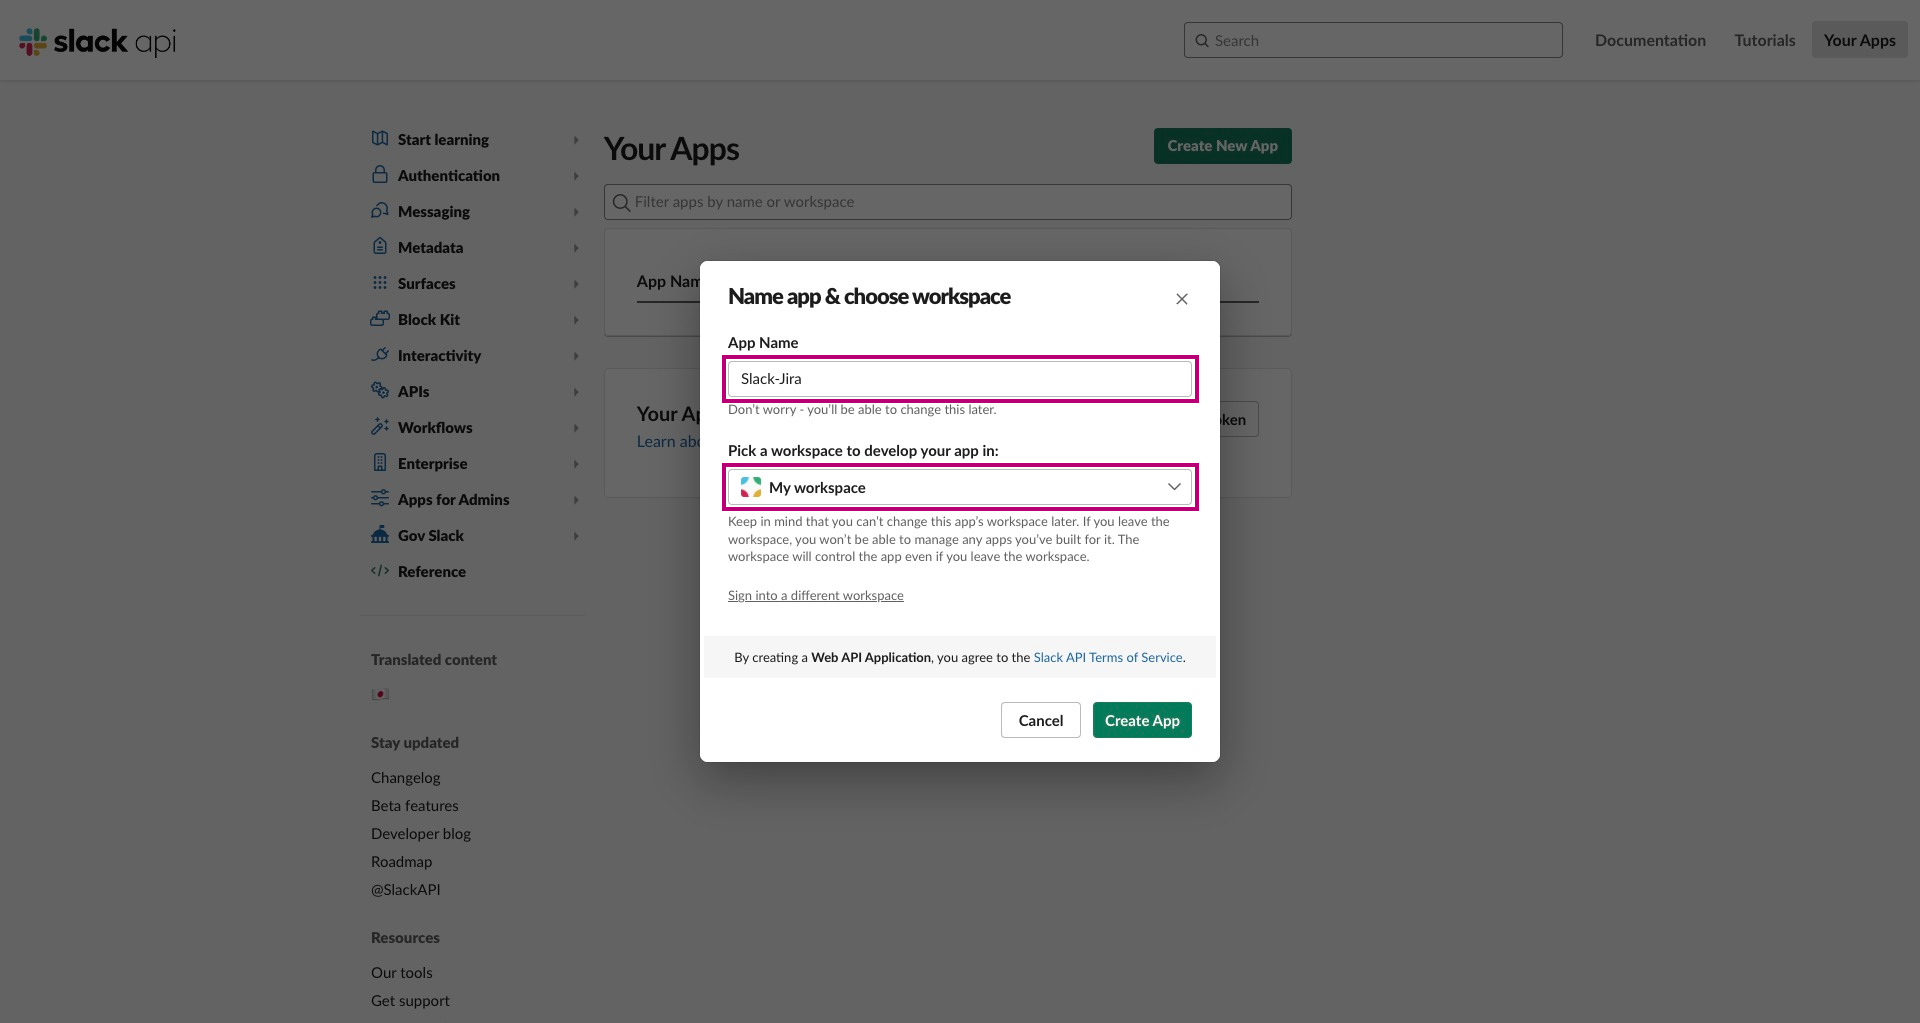Click the Metadata clipboard icon
Screen dimensions: 1920x1023
click(380, 246)
